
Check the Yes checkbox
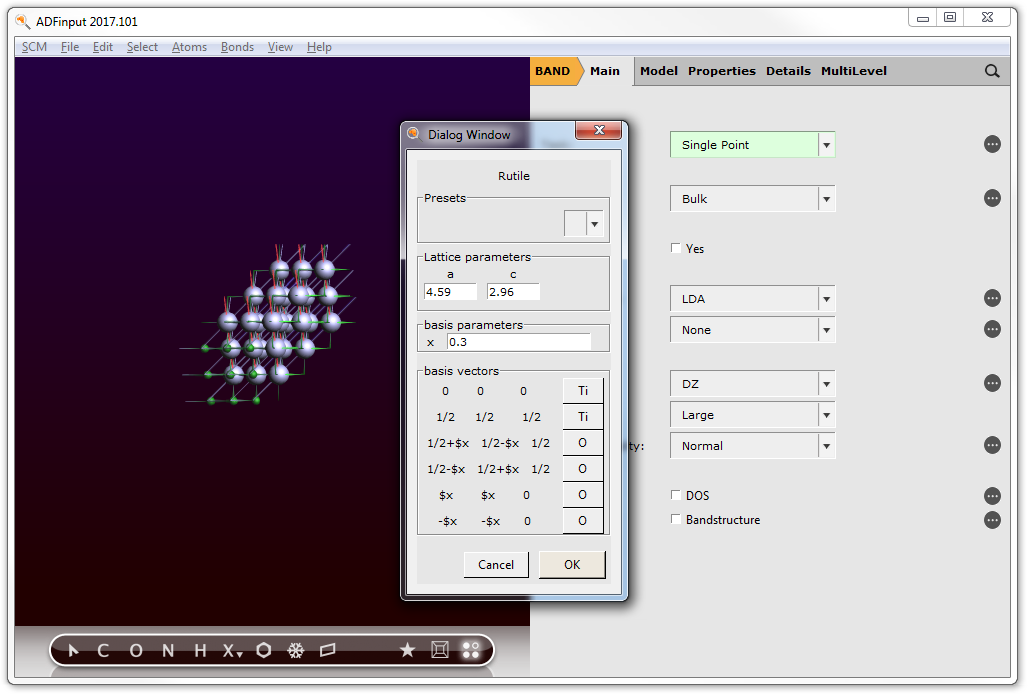click(x=676, y=248)
